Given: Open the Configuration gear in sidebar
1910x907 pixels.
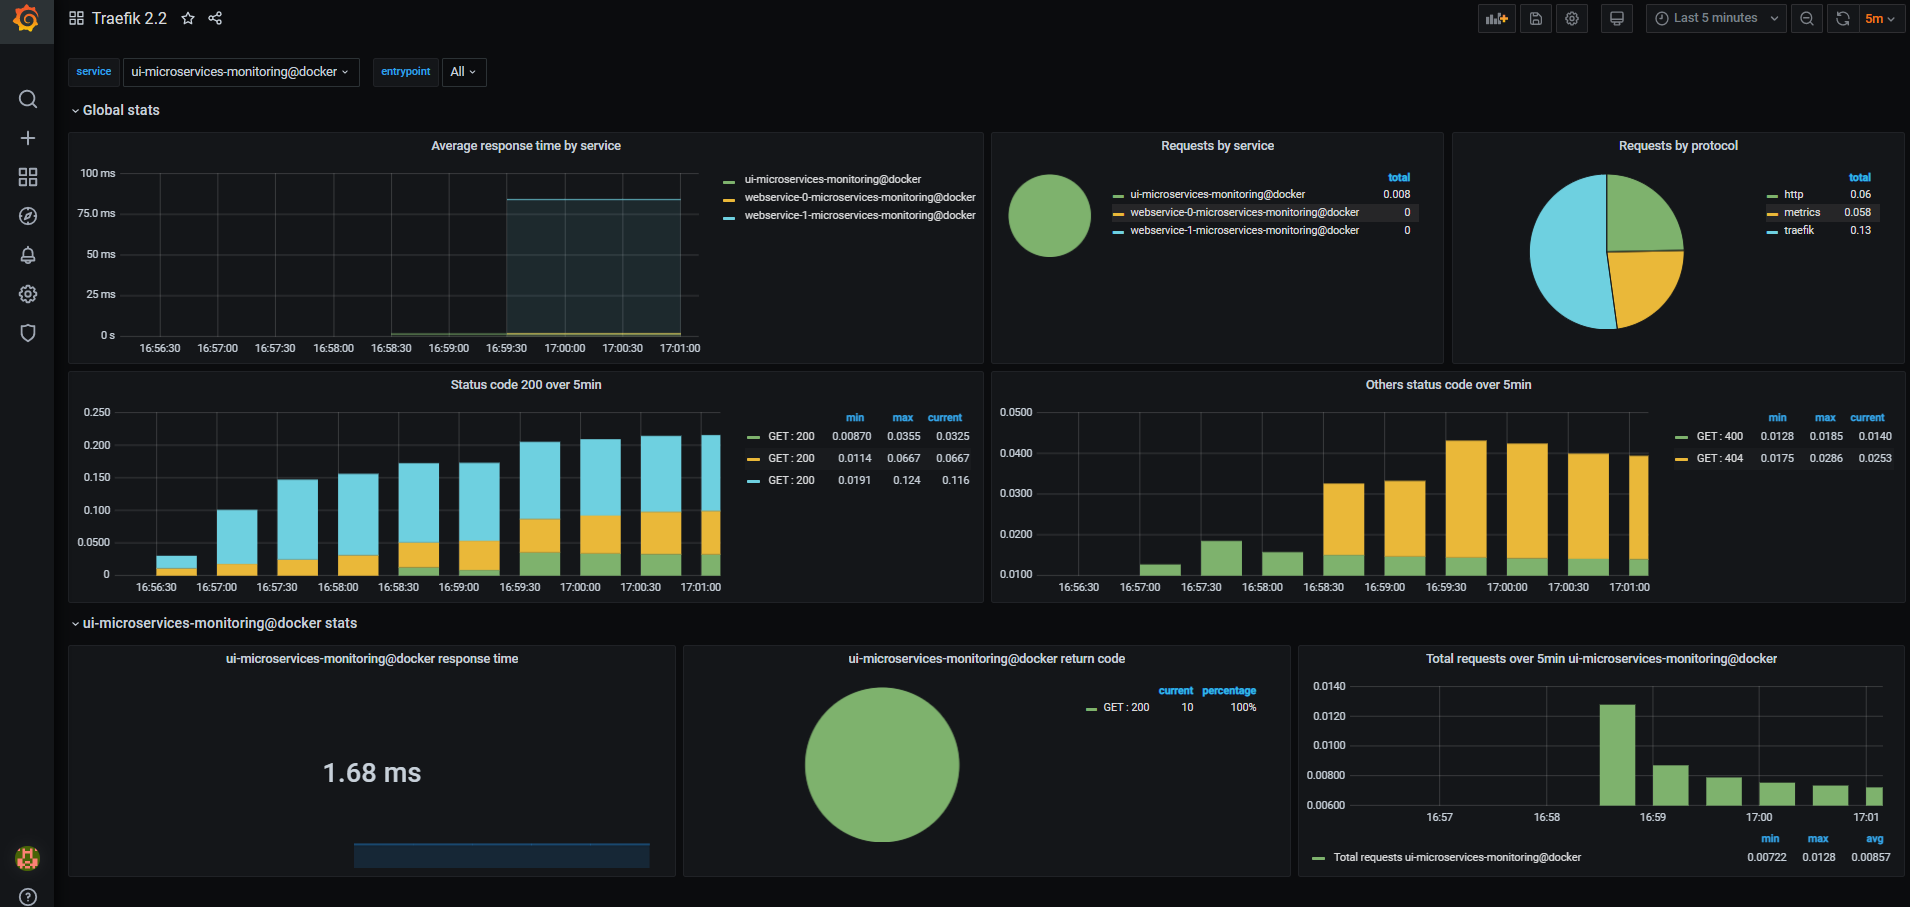Looking at the screenshot, I should point(28,294).
